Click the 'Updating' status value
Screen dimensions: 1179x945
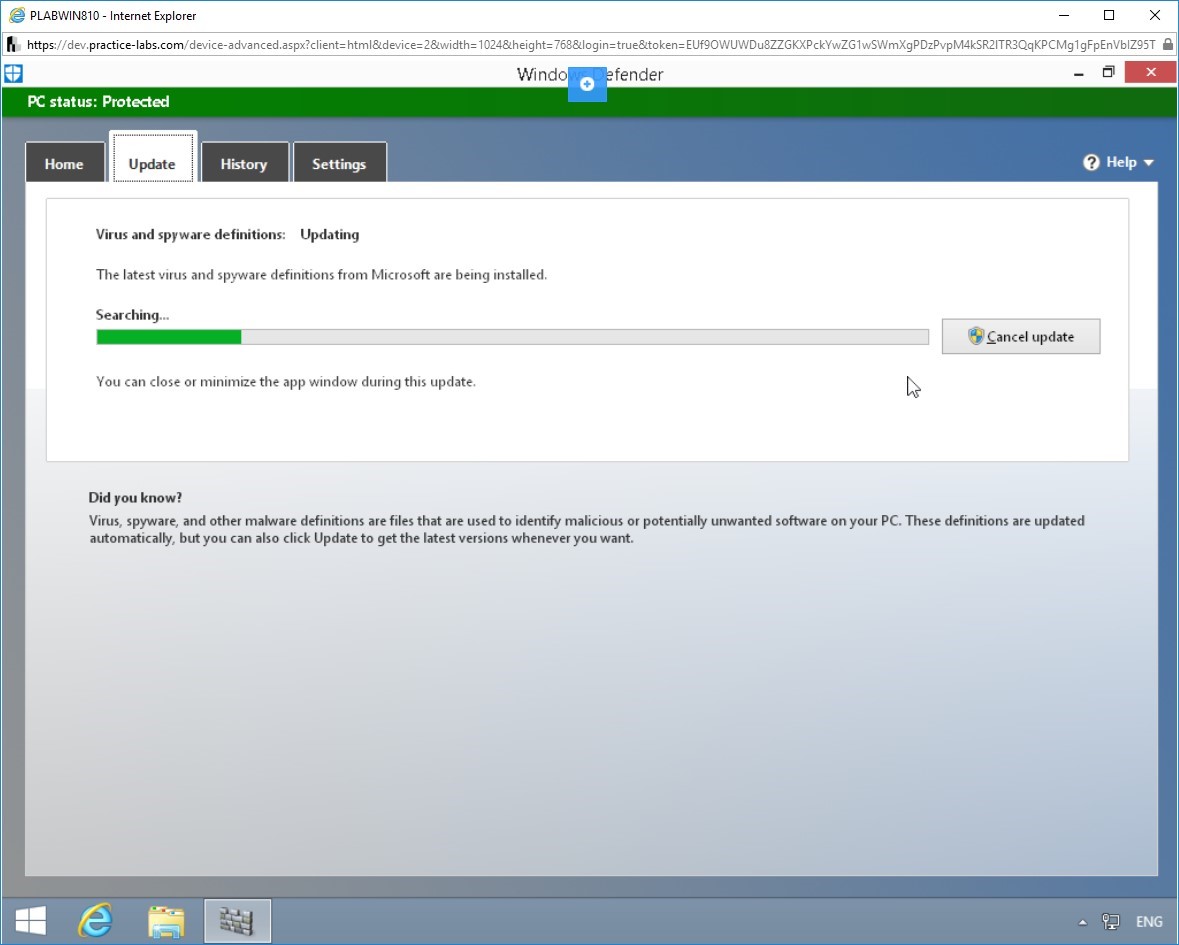coord(329,235)
